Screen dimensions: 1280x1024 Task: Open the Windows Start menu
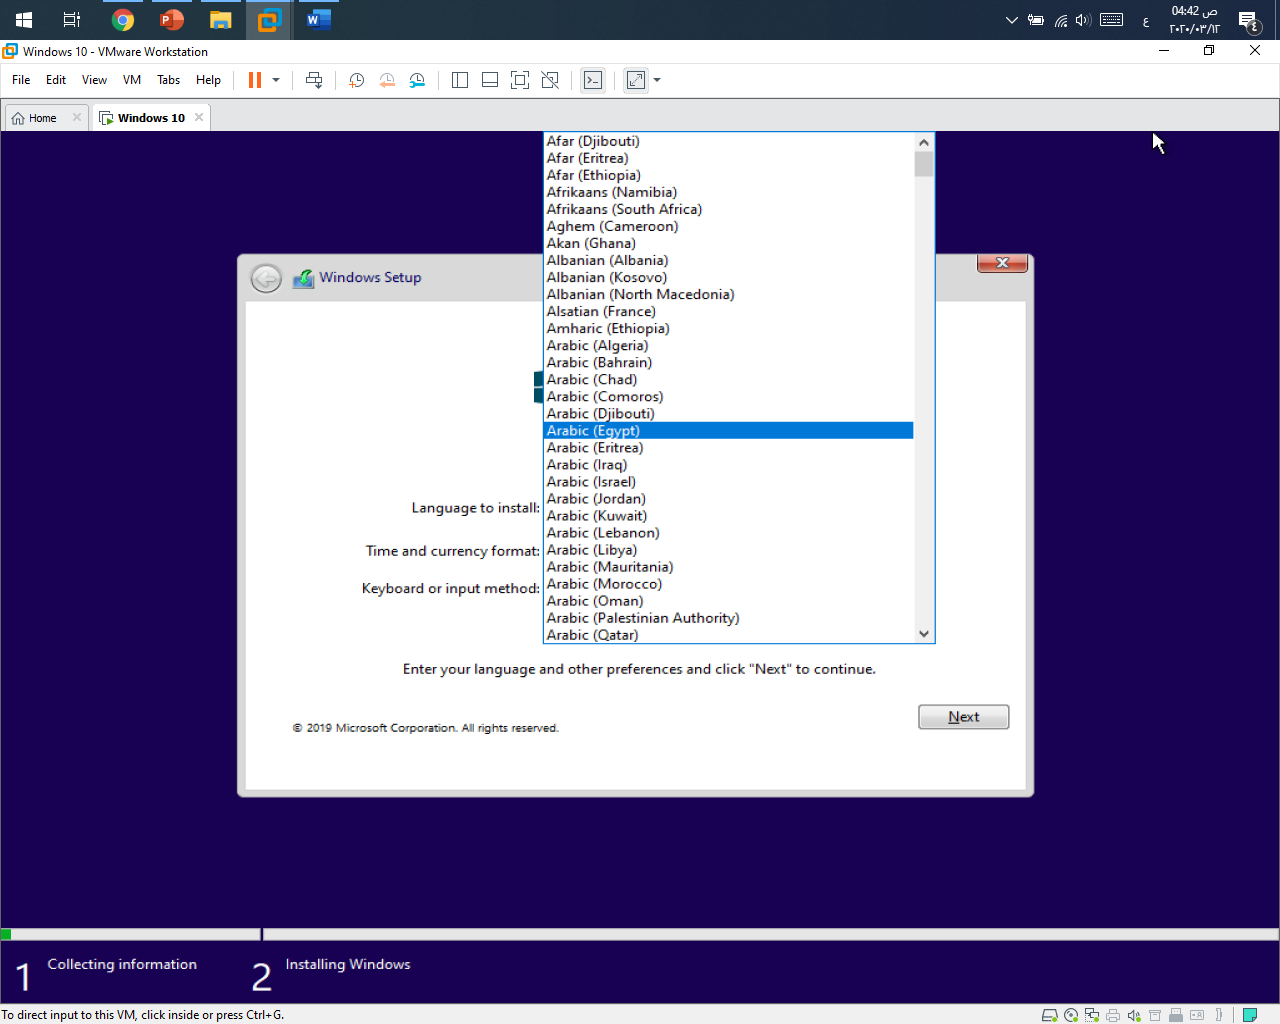(24, 20)
